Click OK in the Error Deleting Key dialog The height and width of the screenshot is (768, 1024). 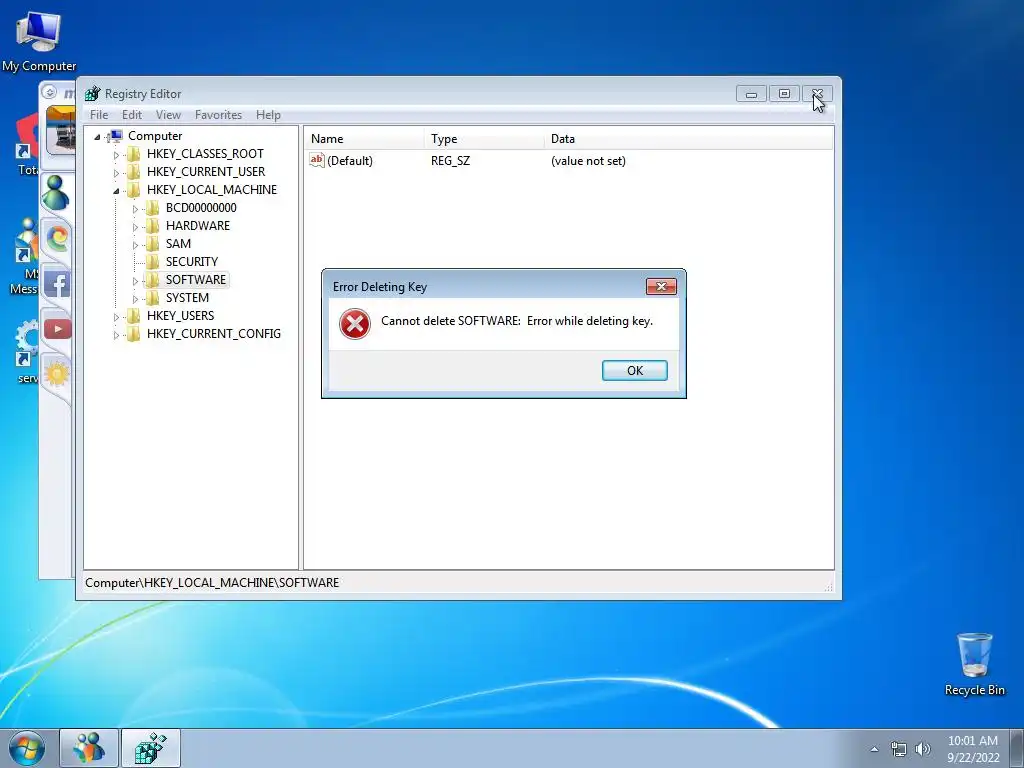coord(634,370)
